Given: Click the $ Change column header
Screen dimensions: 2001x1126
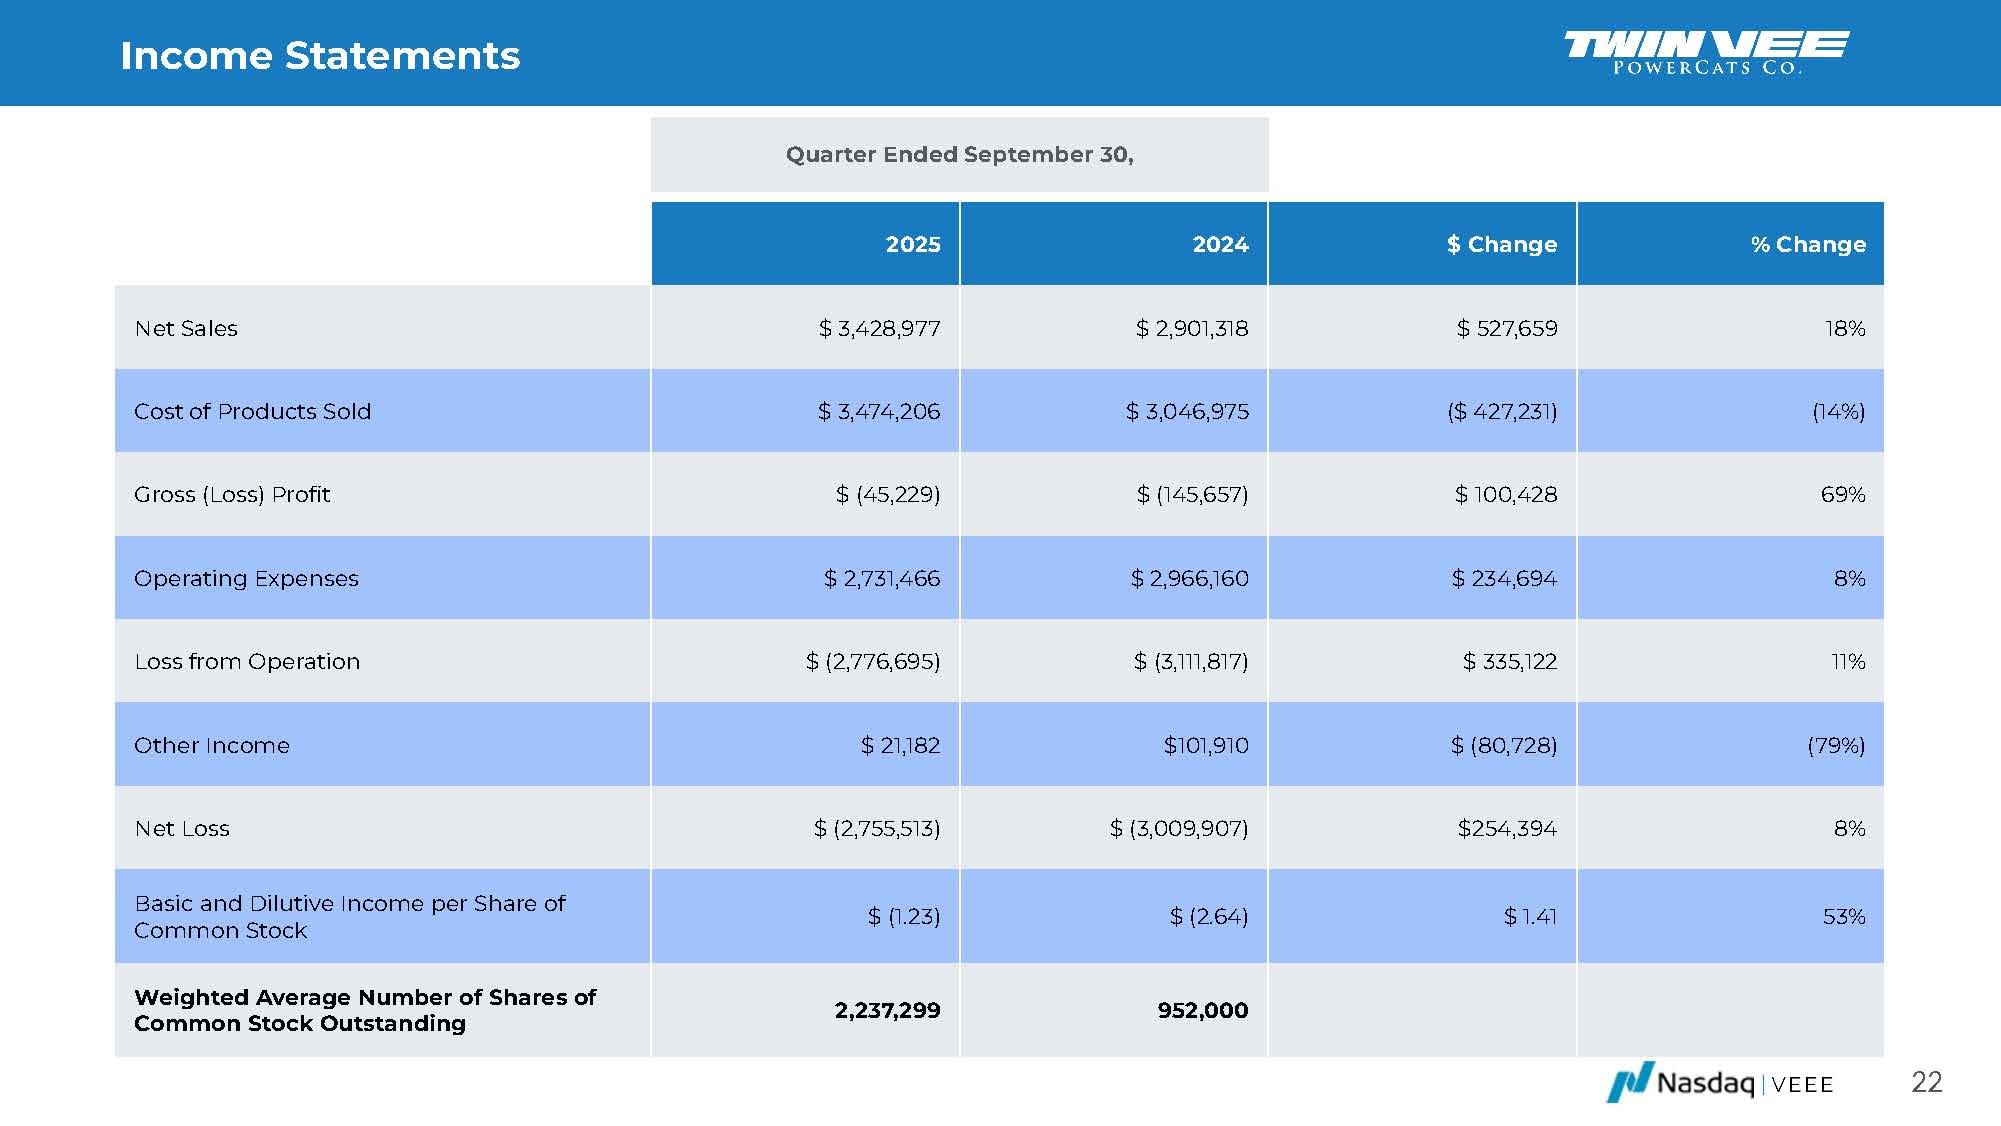Looking at the screenshot, I should click(1501, 245).
